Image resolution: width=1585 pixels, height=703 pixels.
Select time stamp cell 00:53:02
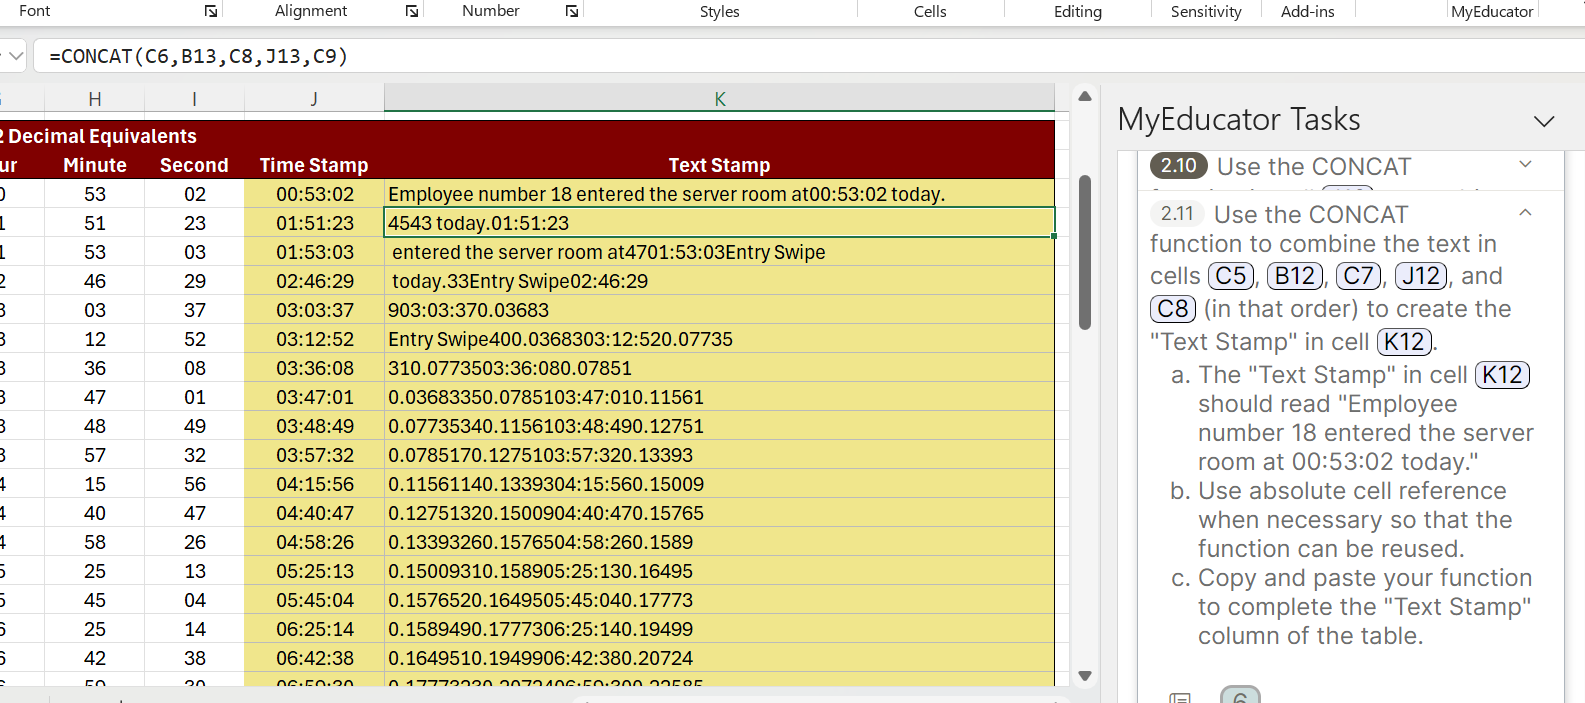pos(314,194)
